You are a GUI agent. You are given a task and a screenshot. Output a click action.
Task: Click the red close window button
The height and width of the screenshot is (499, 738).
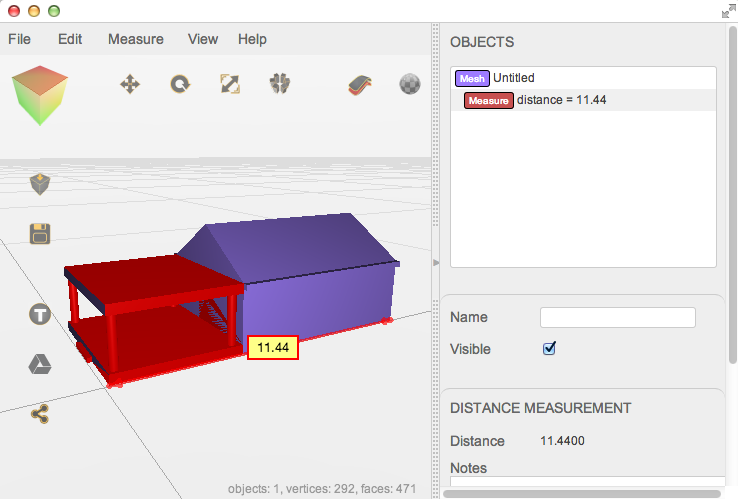click(x=14, y=11)
